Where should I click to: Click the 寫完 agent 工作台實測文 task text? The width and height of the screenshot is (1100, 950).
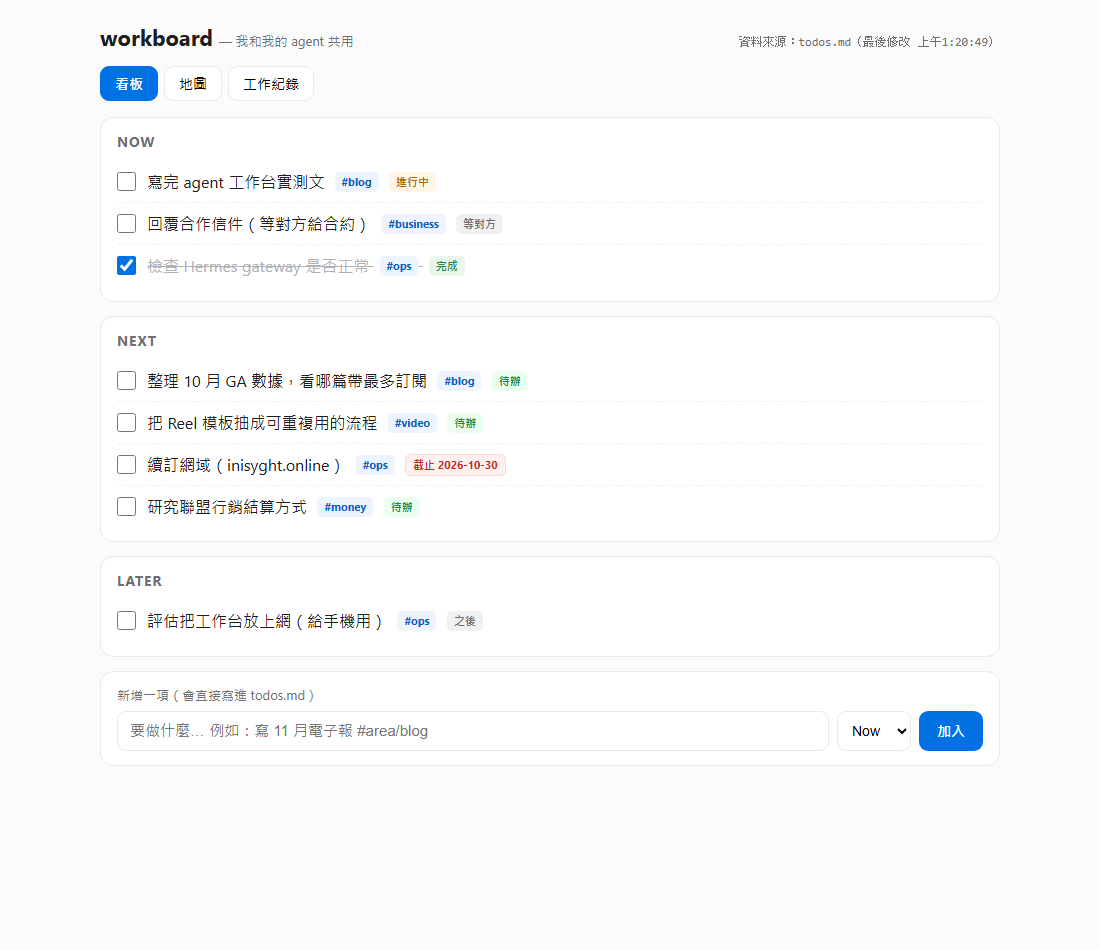[x=236, y=182]
